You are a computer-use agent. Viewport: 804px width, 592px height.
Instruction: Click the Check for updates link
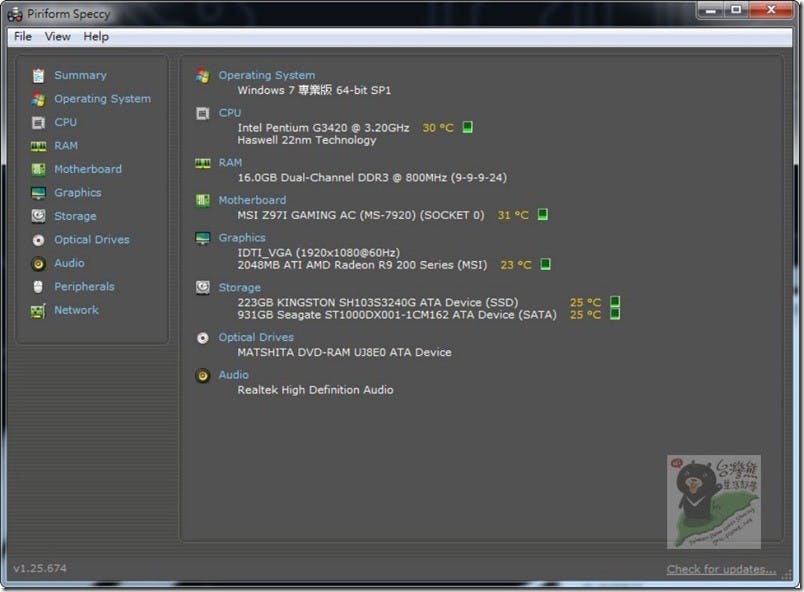721,569
